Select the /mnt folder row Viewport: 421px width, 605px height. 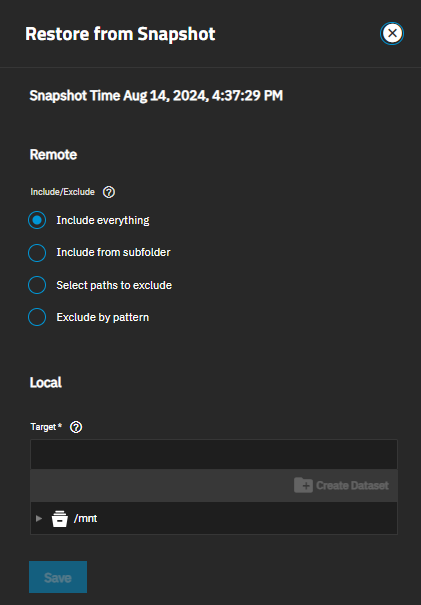coord(214,519)
